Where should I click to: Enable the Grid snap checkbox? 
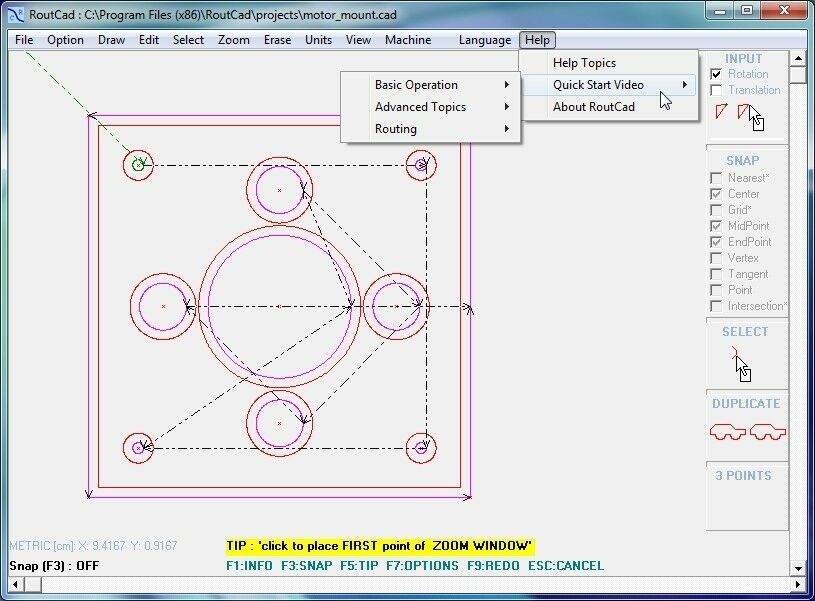(x=716, y=210)
